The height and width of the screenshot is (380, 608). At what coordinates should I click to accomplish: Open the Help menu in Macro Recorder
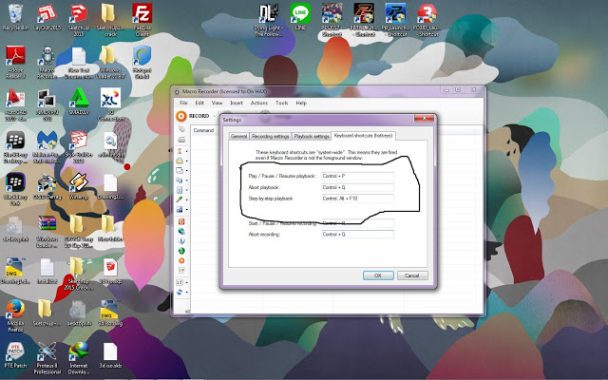click(301, 103)
